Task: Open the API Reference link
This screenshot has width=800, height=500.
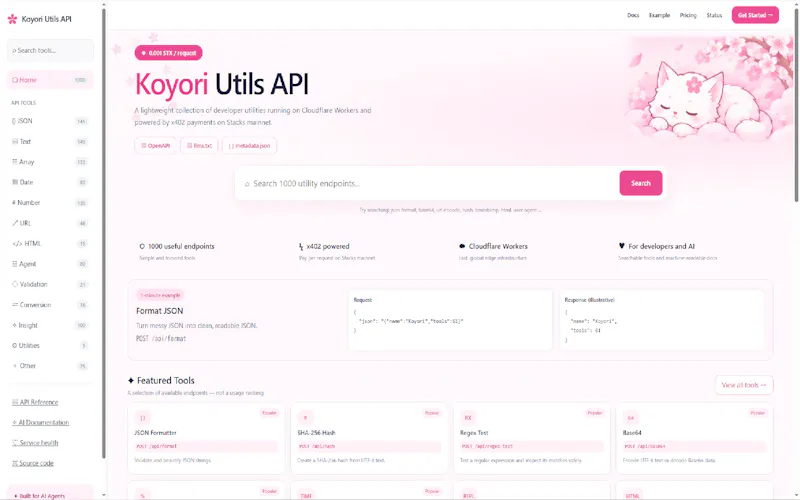Action: point(35,402)
